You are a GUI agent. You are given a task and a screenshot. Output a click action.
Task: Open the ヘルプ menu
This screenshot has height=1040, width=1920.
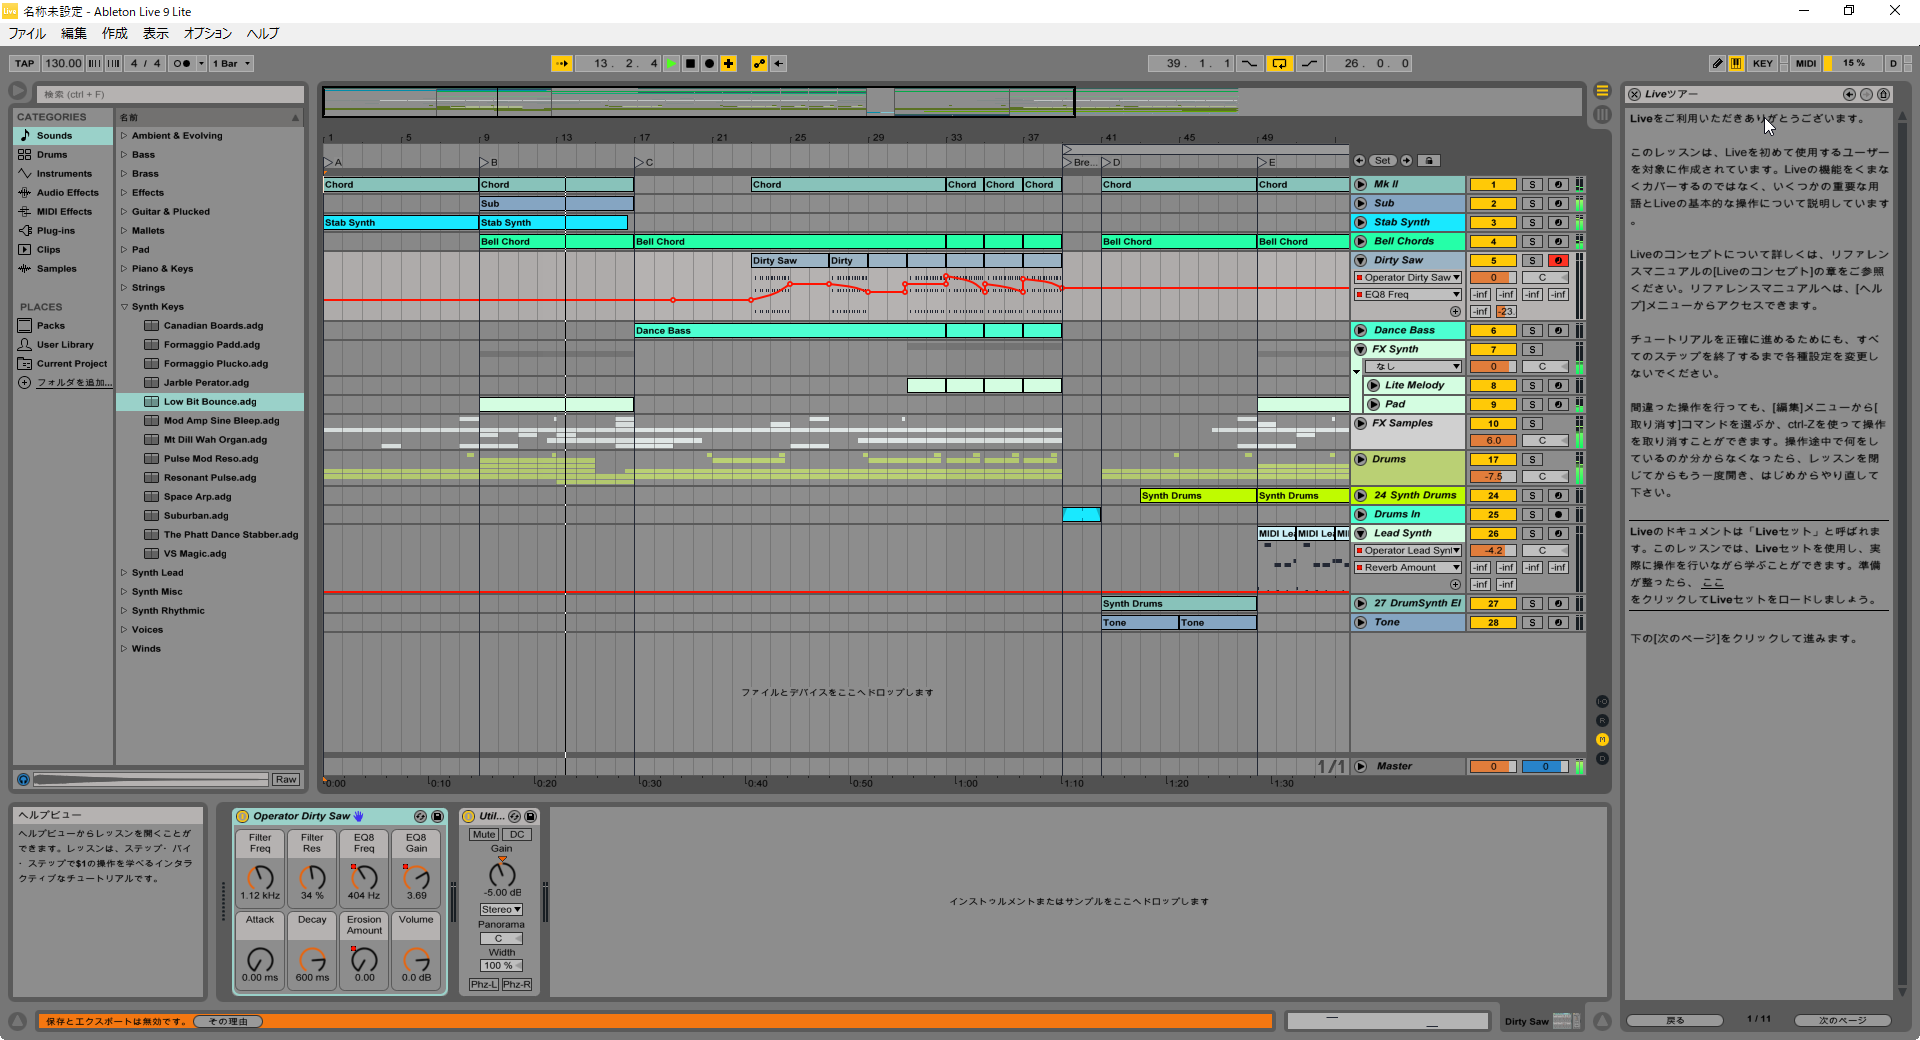pos(263,33)
